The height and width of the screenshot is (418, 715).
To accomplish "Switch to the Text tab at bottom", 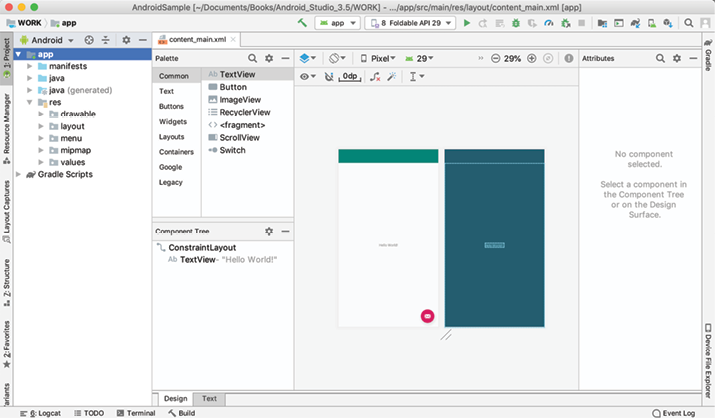I will (209, 398).
